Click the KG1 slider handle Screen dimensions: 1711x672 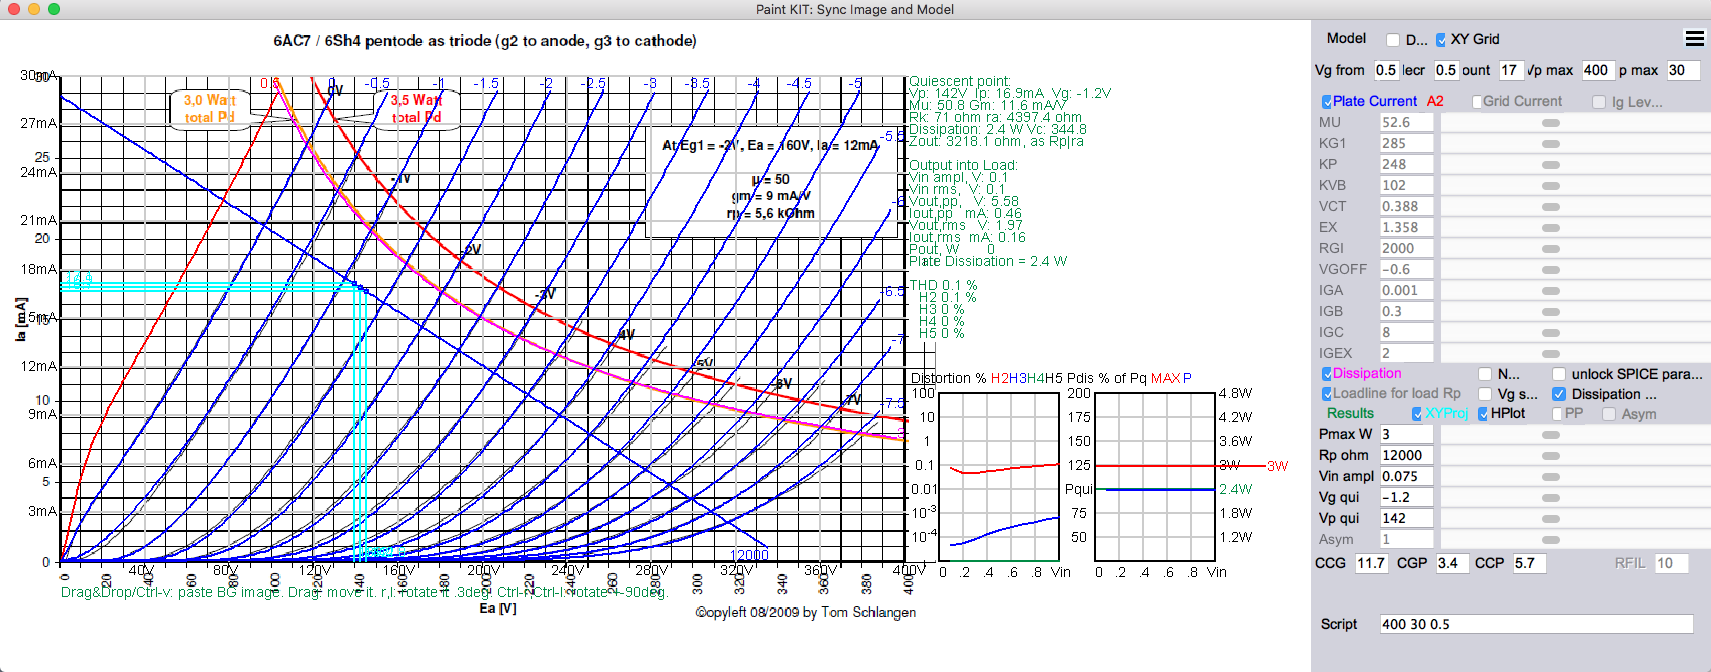[x=1551, y=144]
